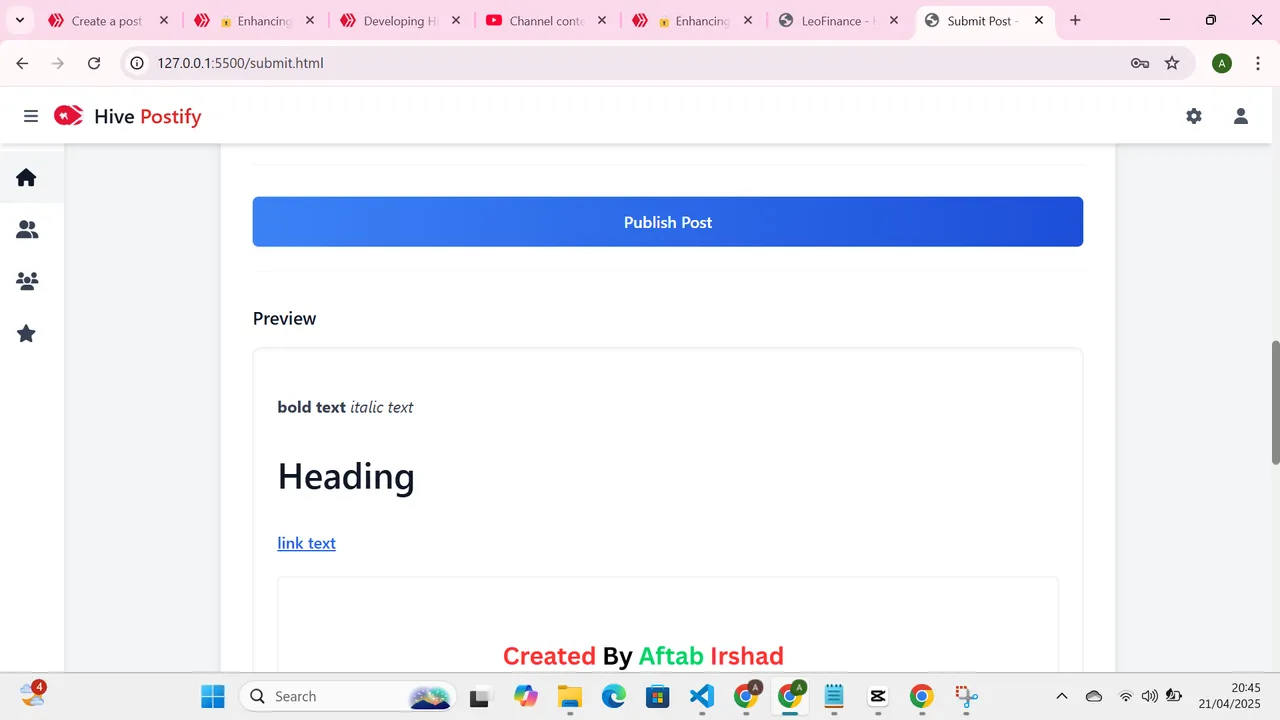Close the 'Channel conte' tab
Screen dimensions: 1280x720
tap(602, 20)
